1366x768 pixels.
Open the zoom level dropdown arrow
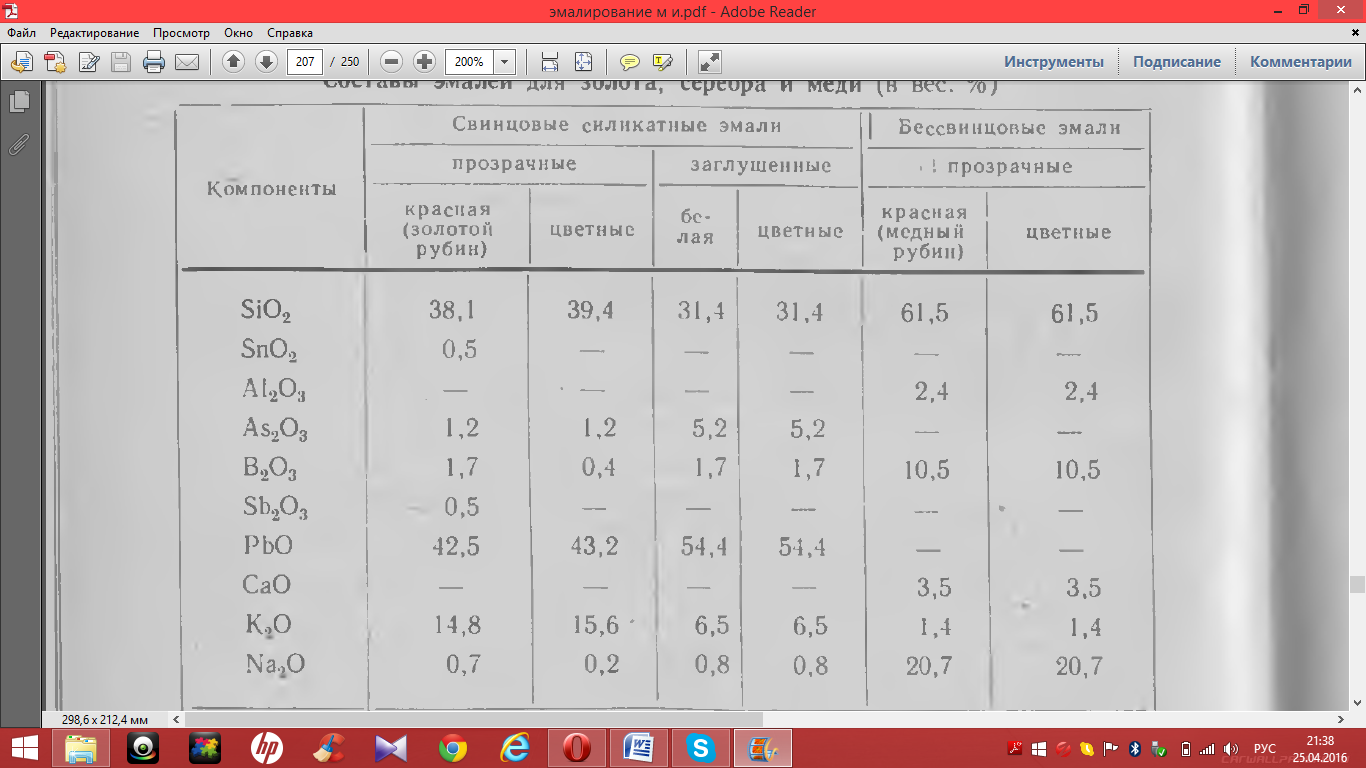click(x=505, y=62)
